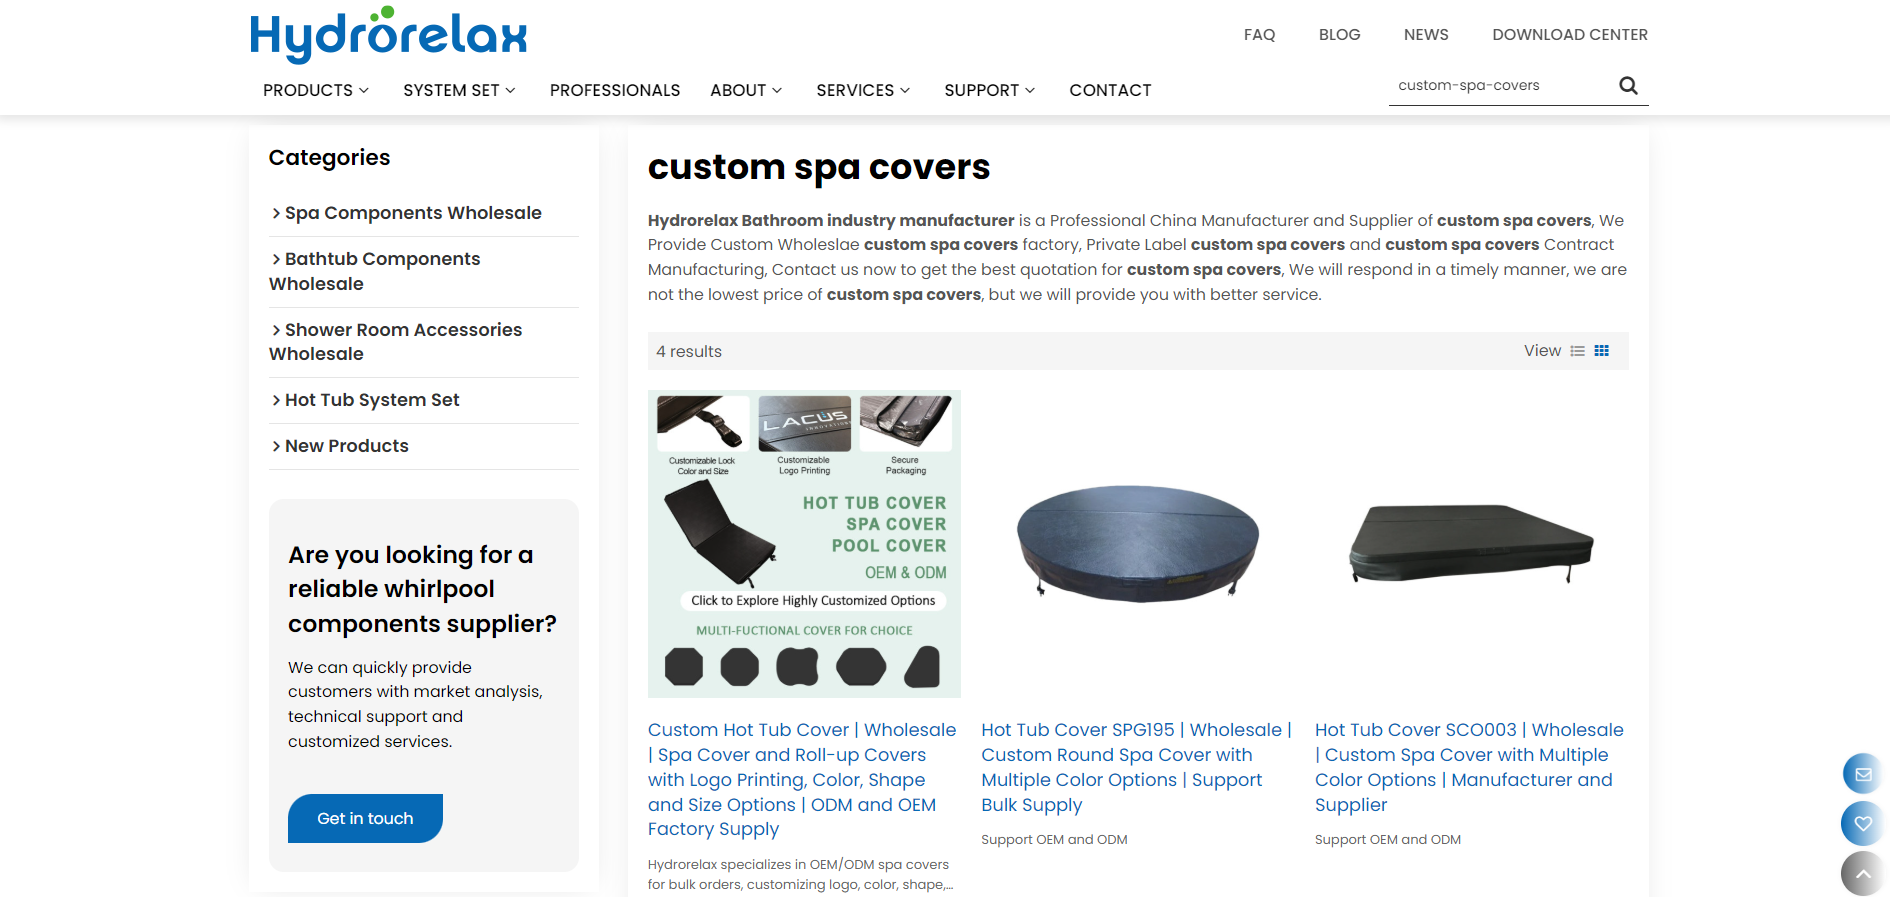Click the Get in touch button
Viewport: 1890px width, 897px height.
pos(365,818)
